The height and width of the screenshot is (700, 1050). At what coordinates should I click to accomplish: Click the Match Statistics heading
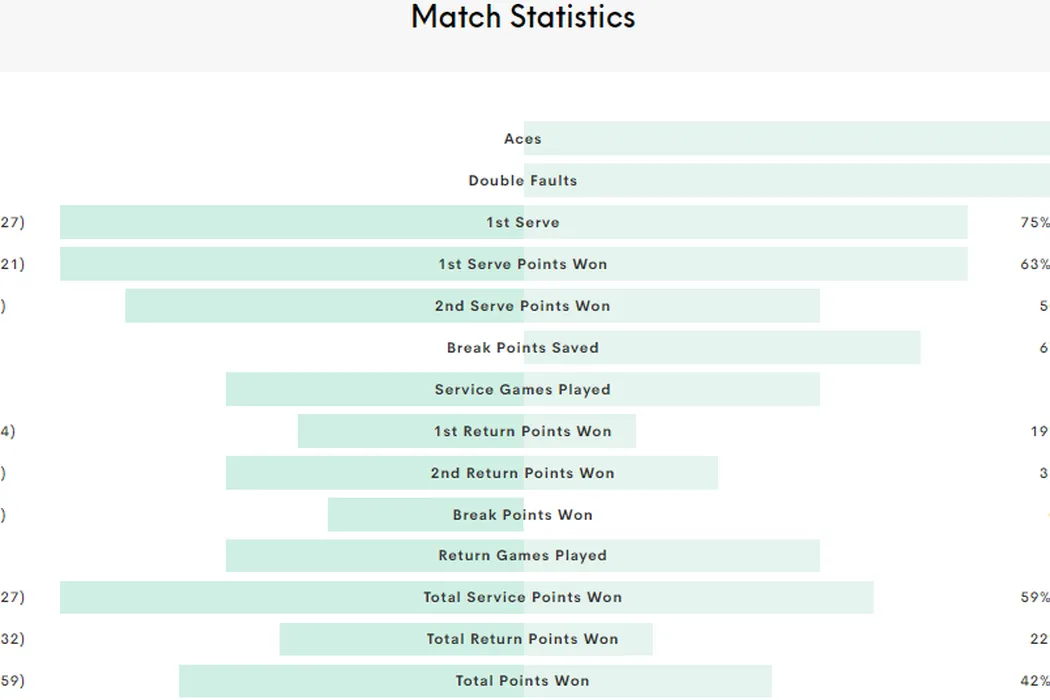tap(523, 18)
